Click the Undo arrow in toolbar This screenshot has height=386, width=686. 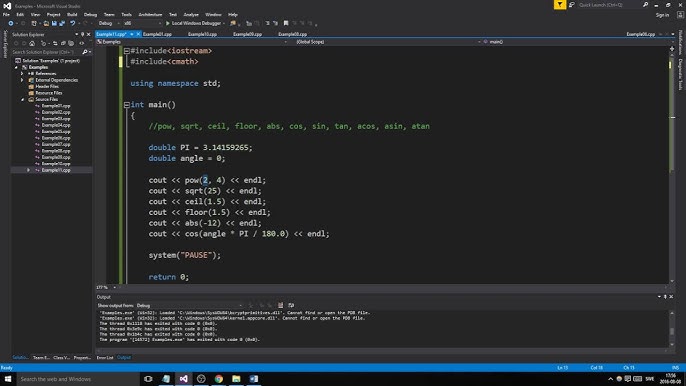pos(73,23)
